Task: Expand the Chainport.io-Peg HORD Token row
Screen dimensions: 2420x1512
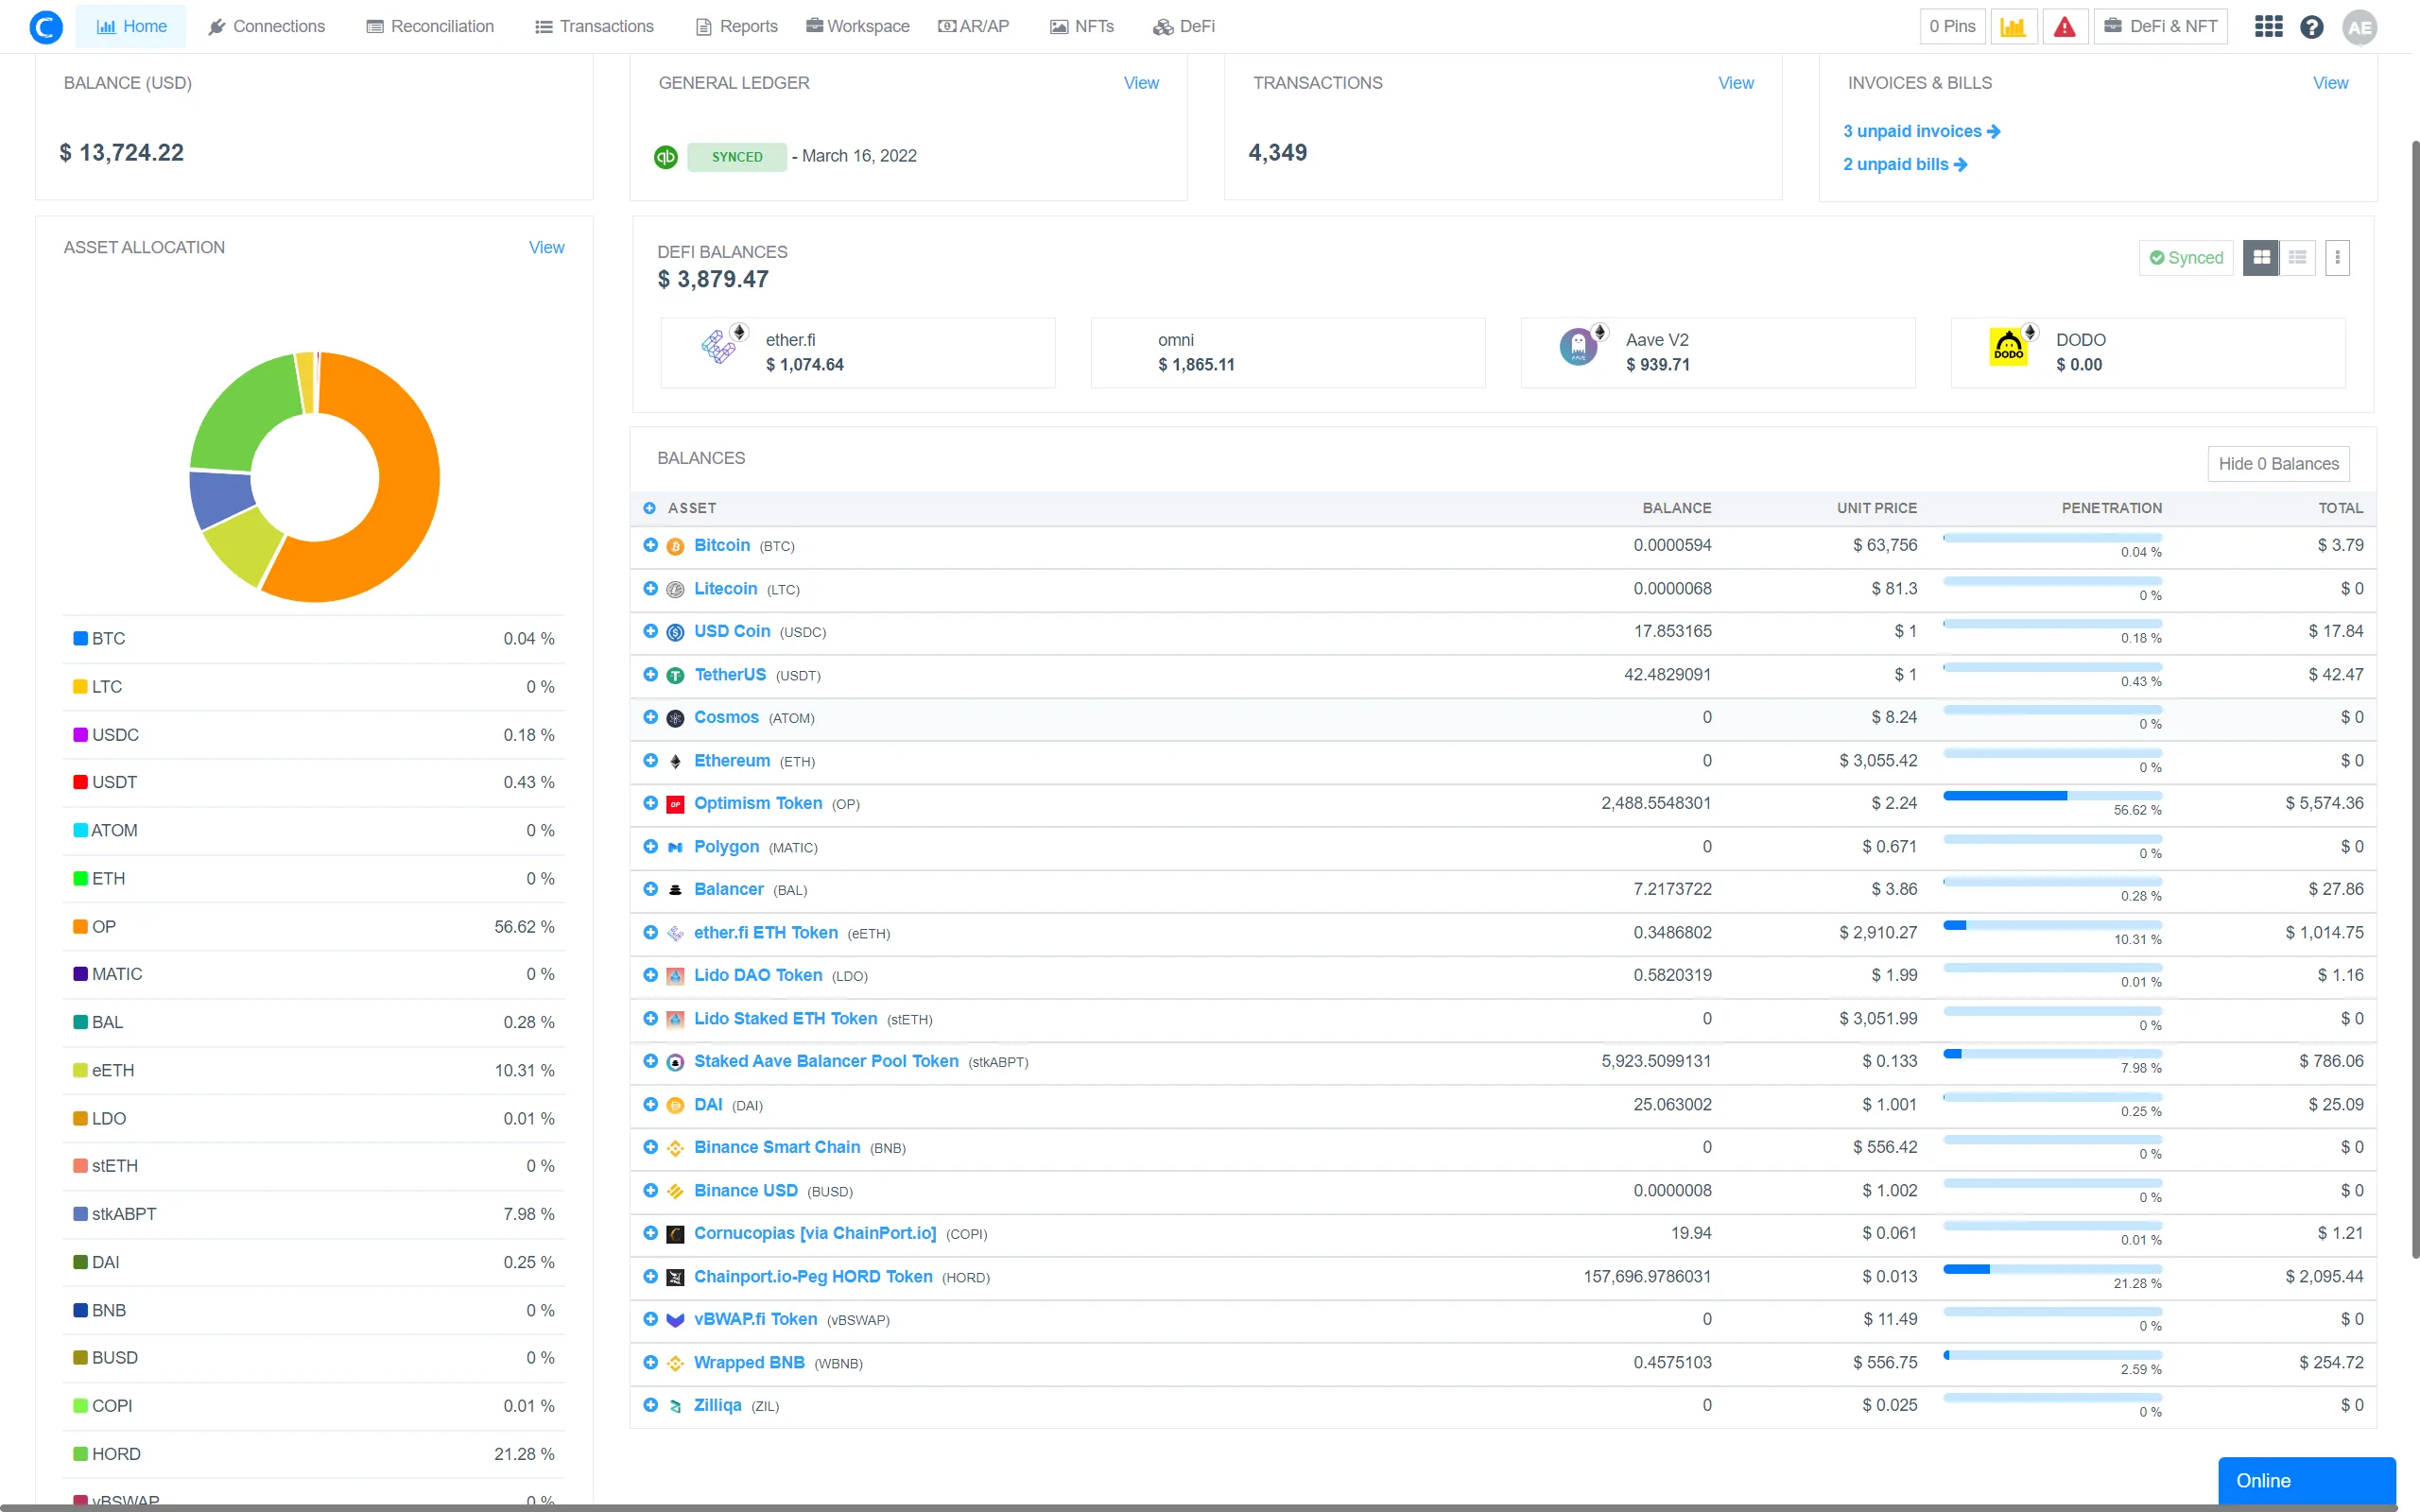Action: tap(650, 1276)
